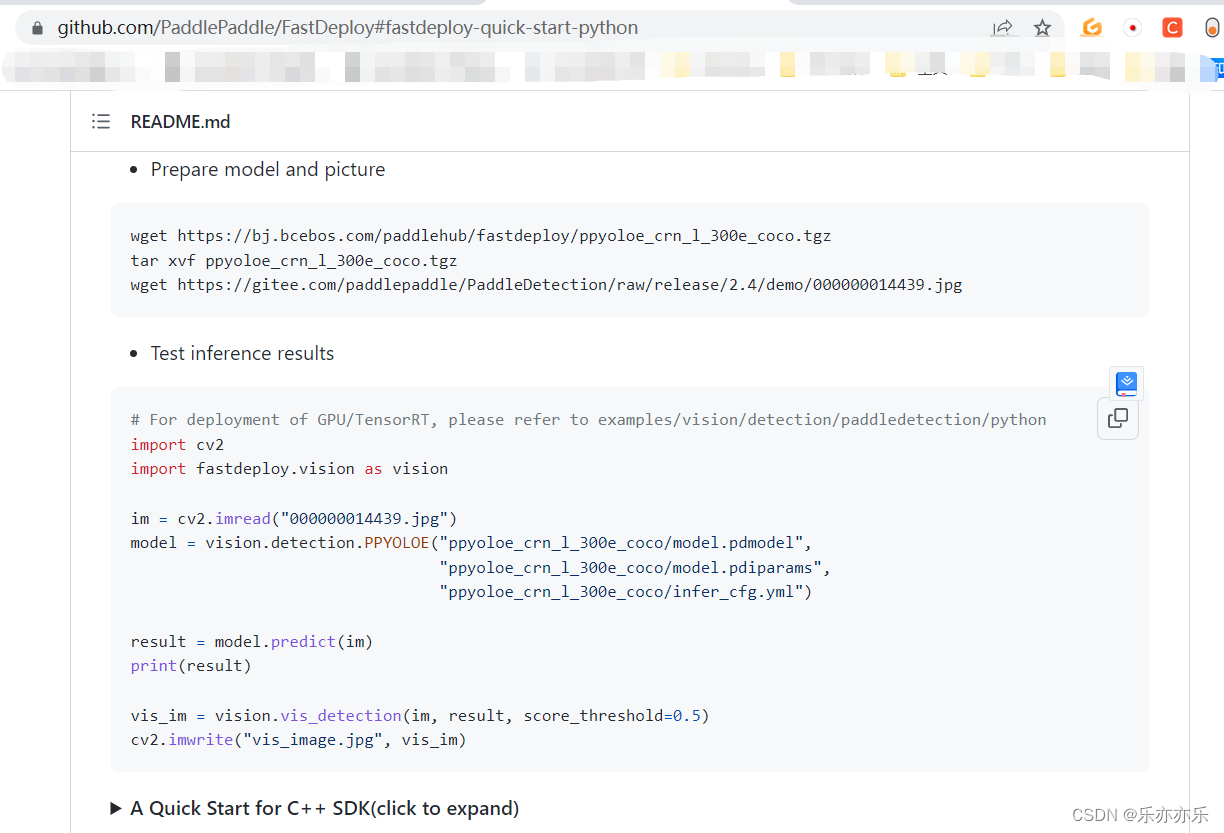Click the copy code button on Python snippet
The width and height of the screenshot is (1224, 833).
pos(1118,419)
